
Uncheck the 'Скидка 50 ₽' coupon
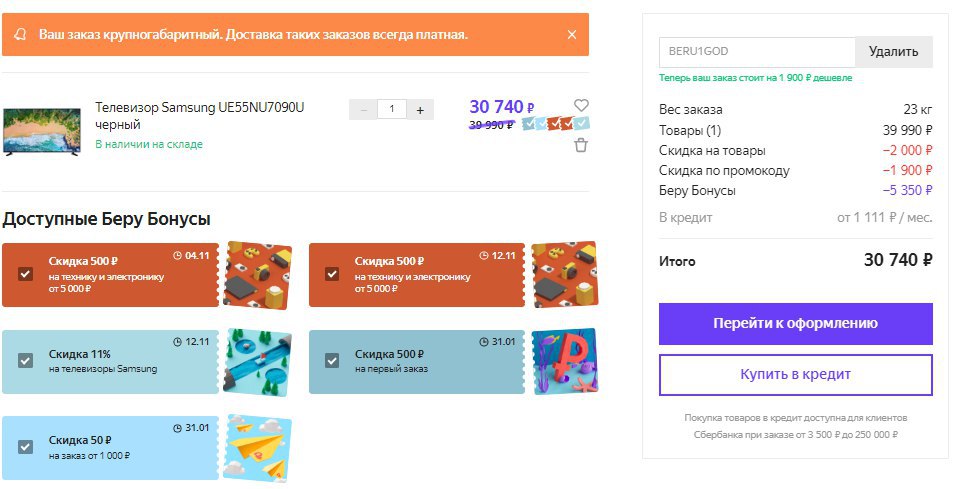25,447
